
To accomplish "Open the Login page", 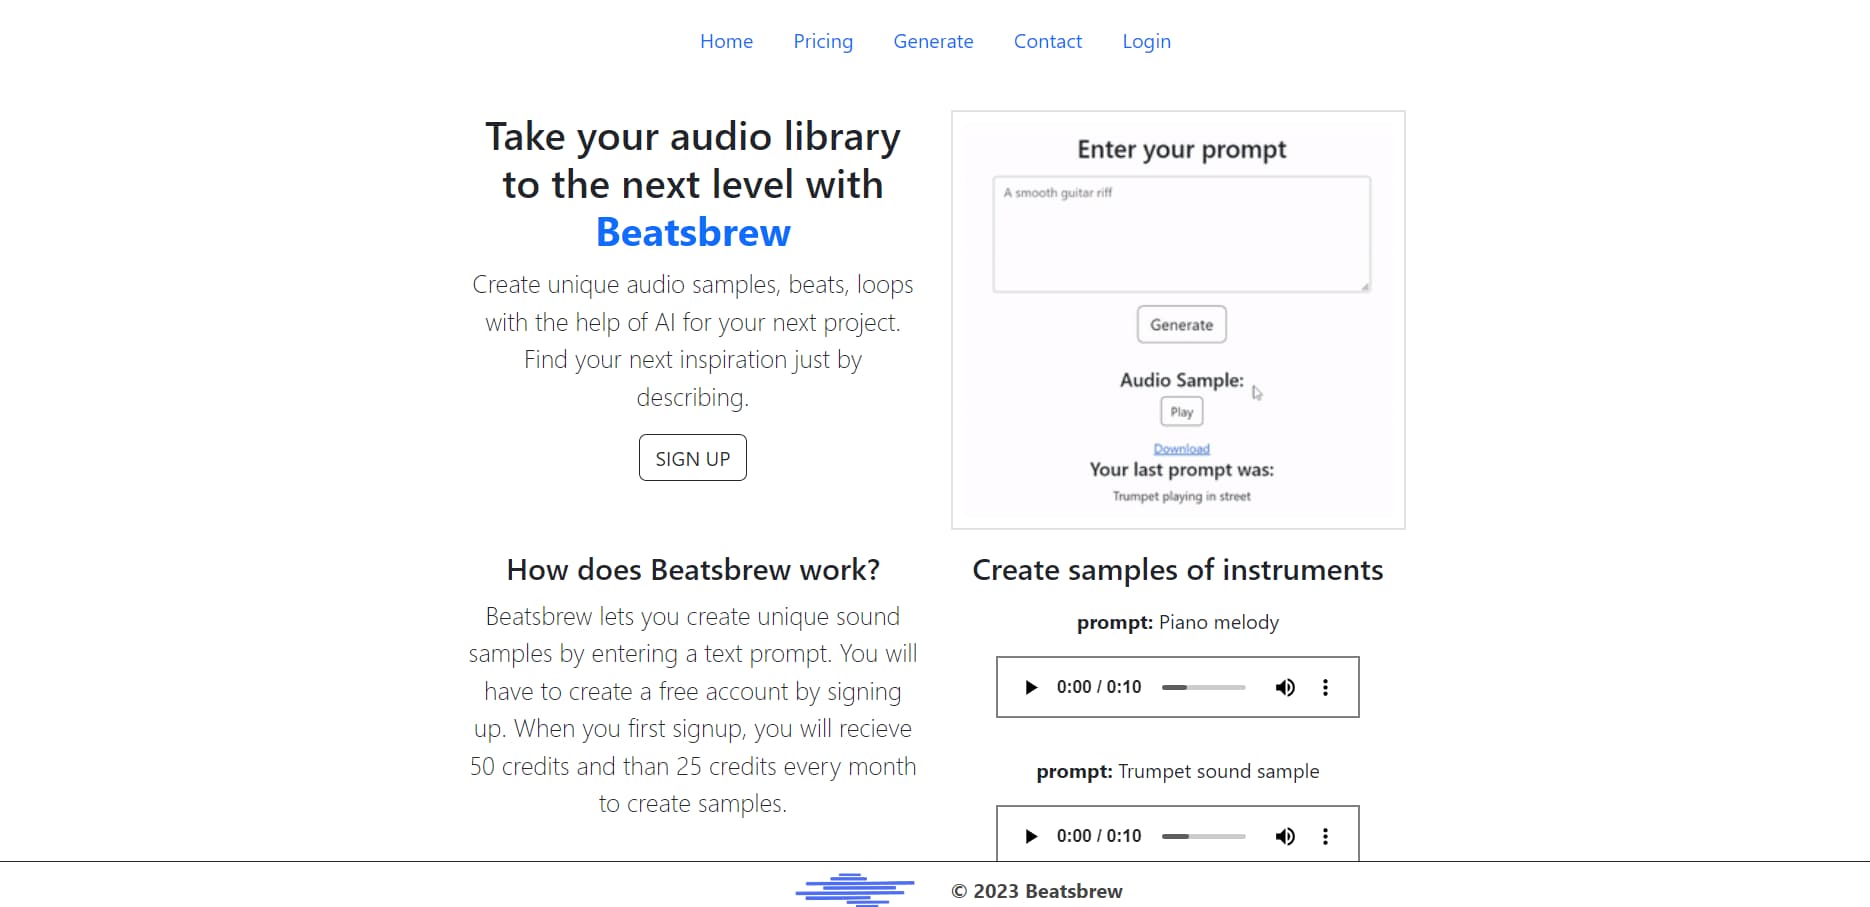I will (x=1146, y=41).
